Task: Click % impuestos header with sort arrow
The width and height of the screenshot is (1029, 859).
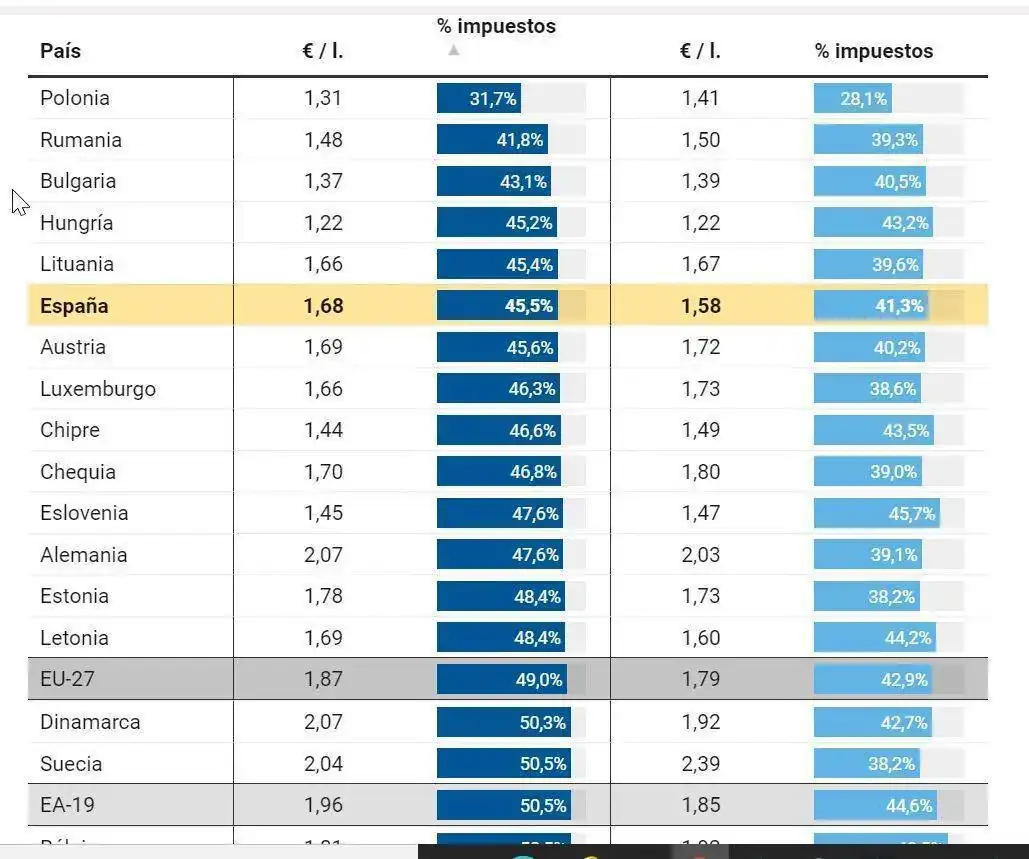Action: [496, 27]
